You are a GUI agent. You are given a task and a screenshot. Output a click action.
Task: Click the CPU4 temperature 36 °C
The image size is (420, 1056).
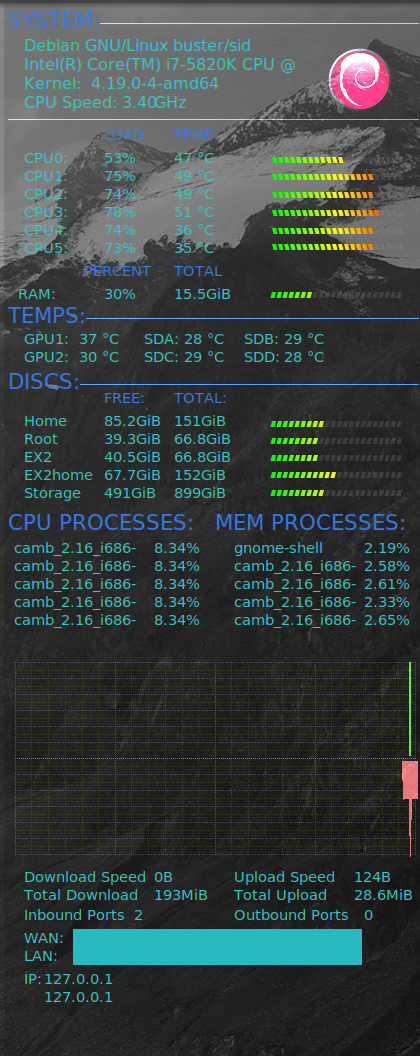tap(194, 230)
